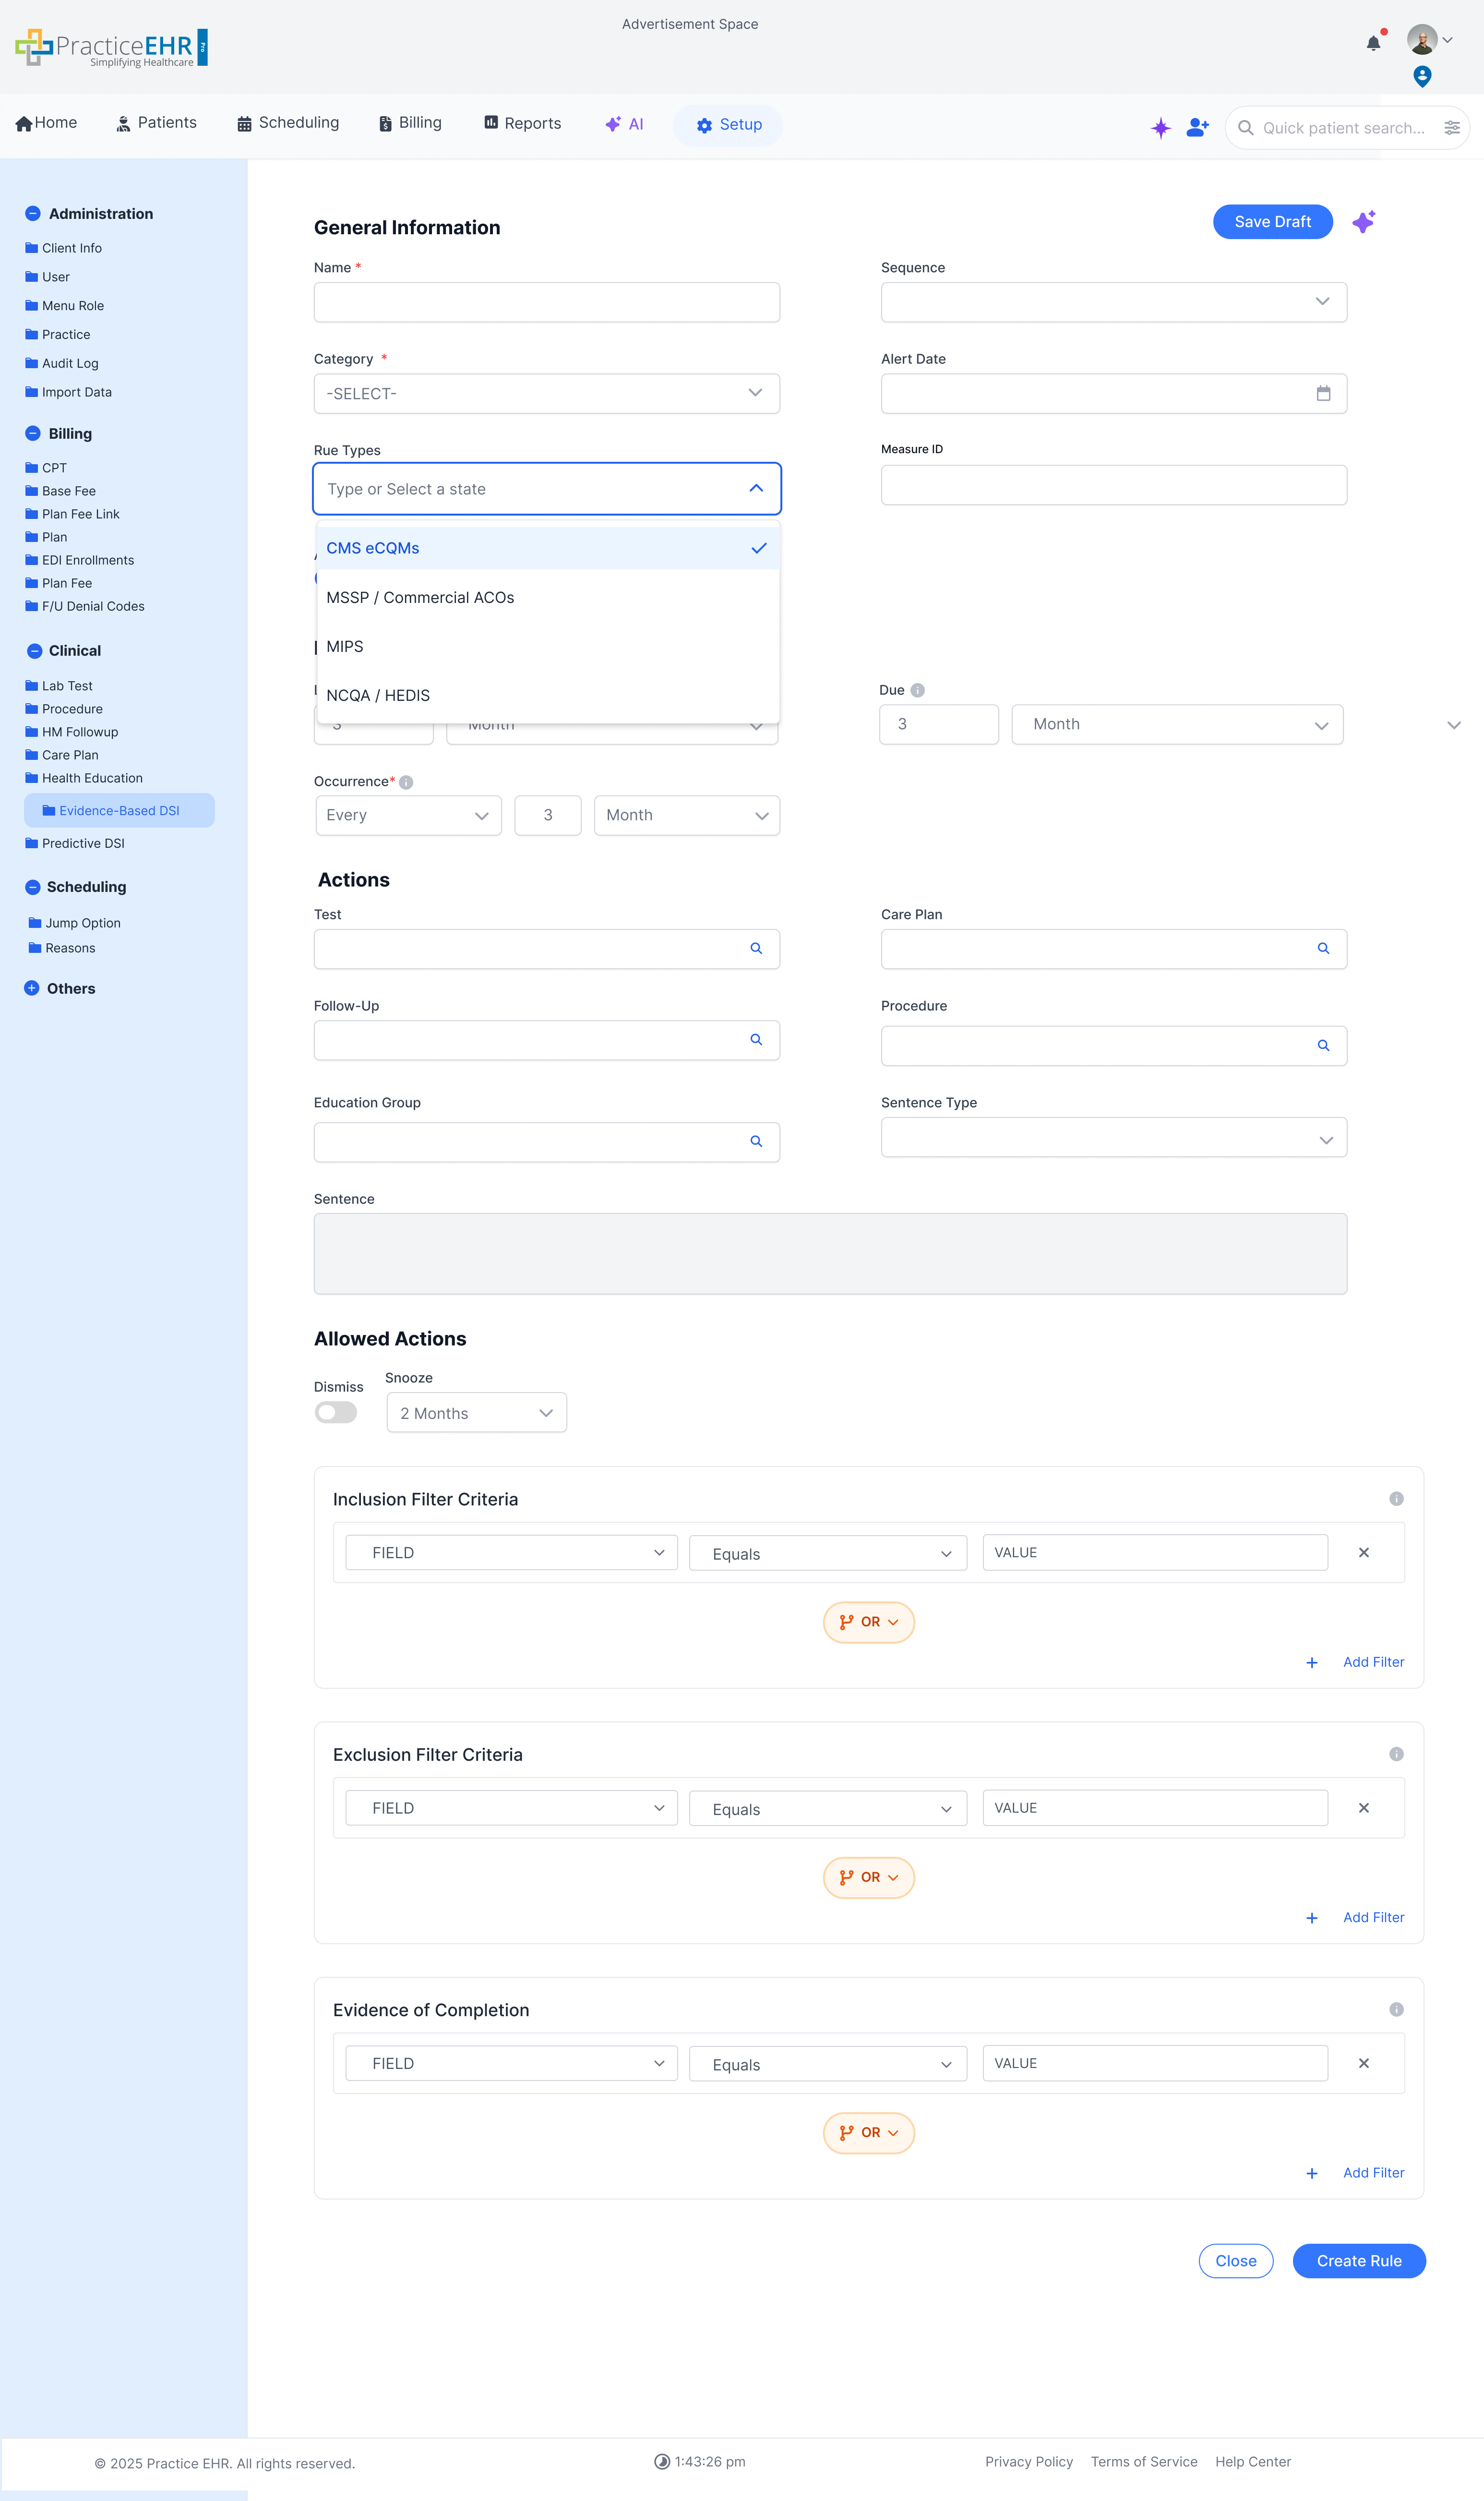The height and width of the screenshot is (2501, 1484).
Task: Click the Name input field
Action: (x=546, y=302)
